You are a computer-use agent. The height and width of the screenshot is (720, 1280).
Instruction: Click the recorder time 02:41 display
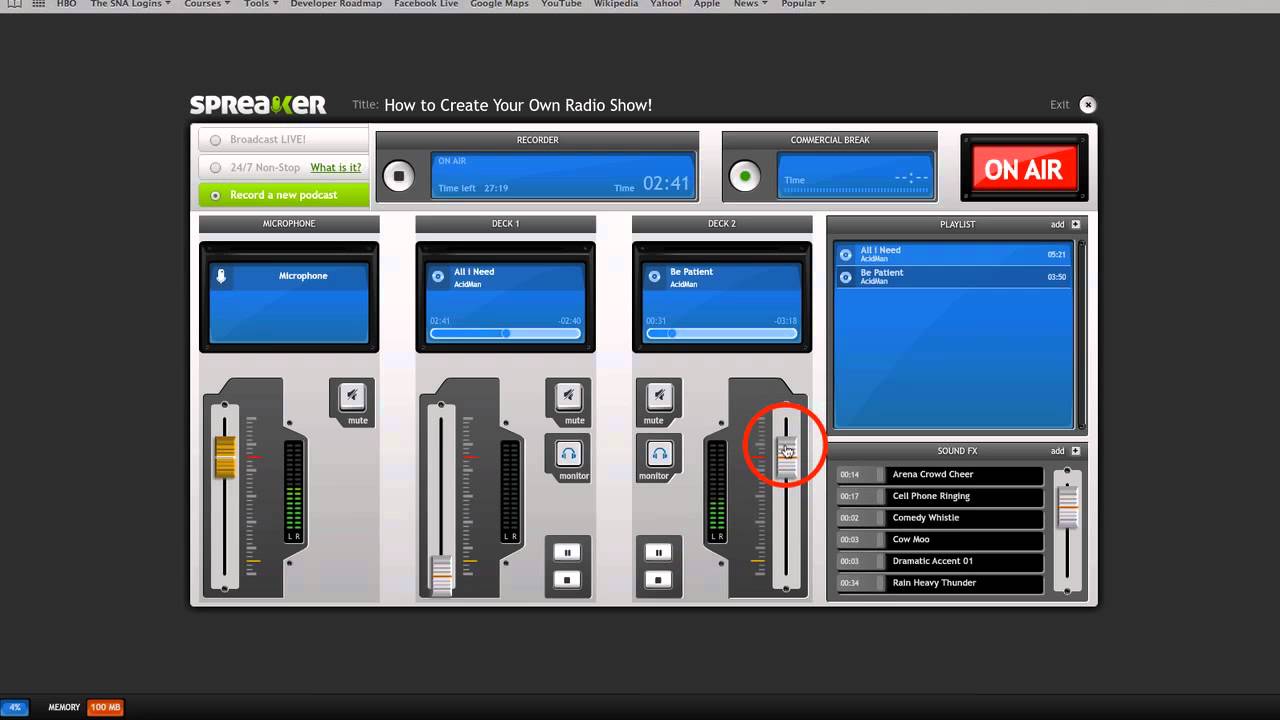tap(666, 184)
